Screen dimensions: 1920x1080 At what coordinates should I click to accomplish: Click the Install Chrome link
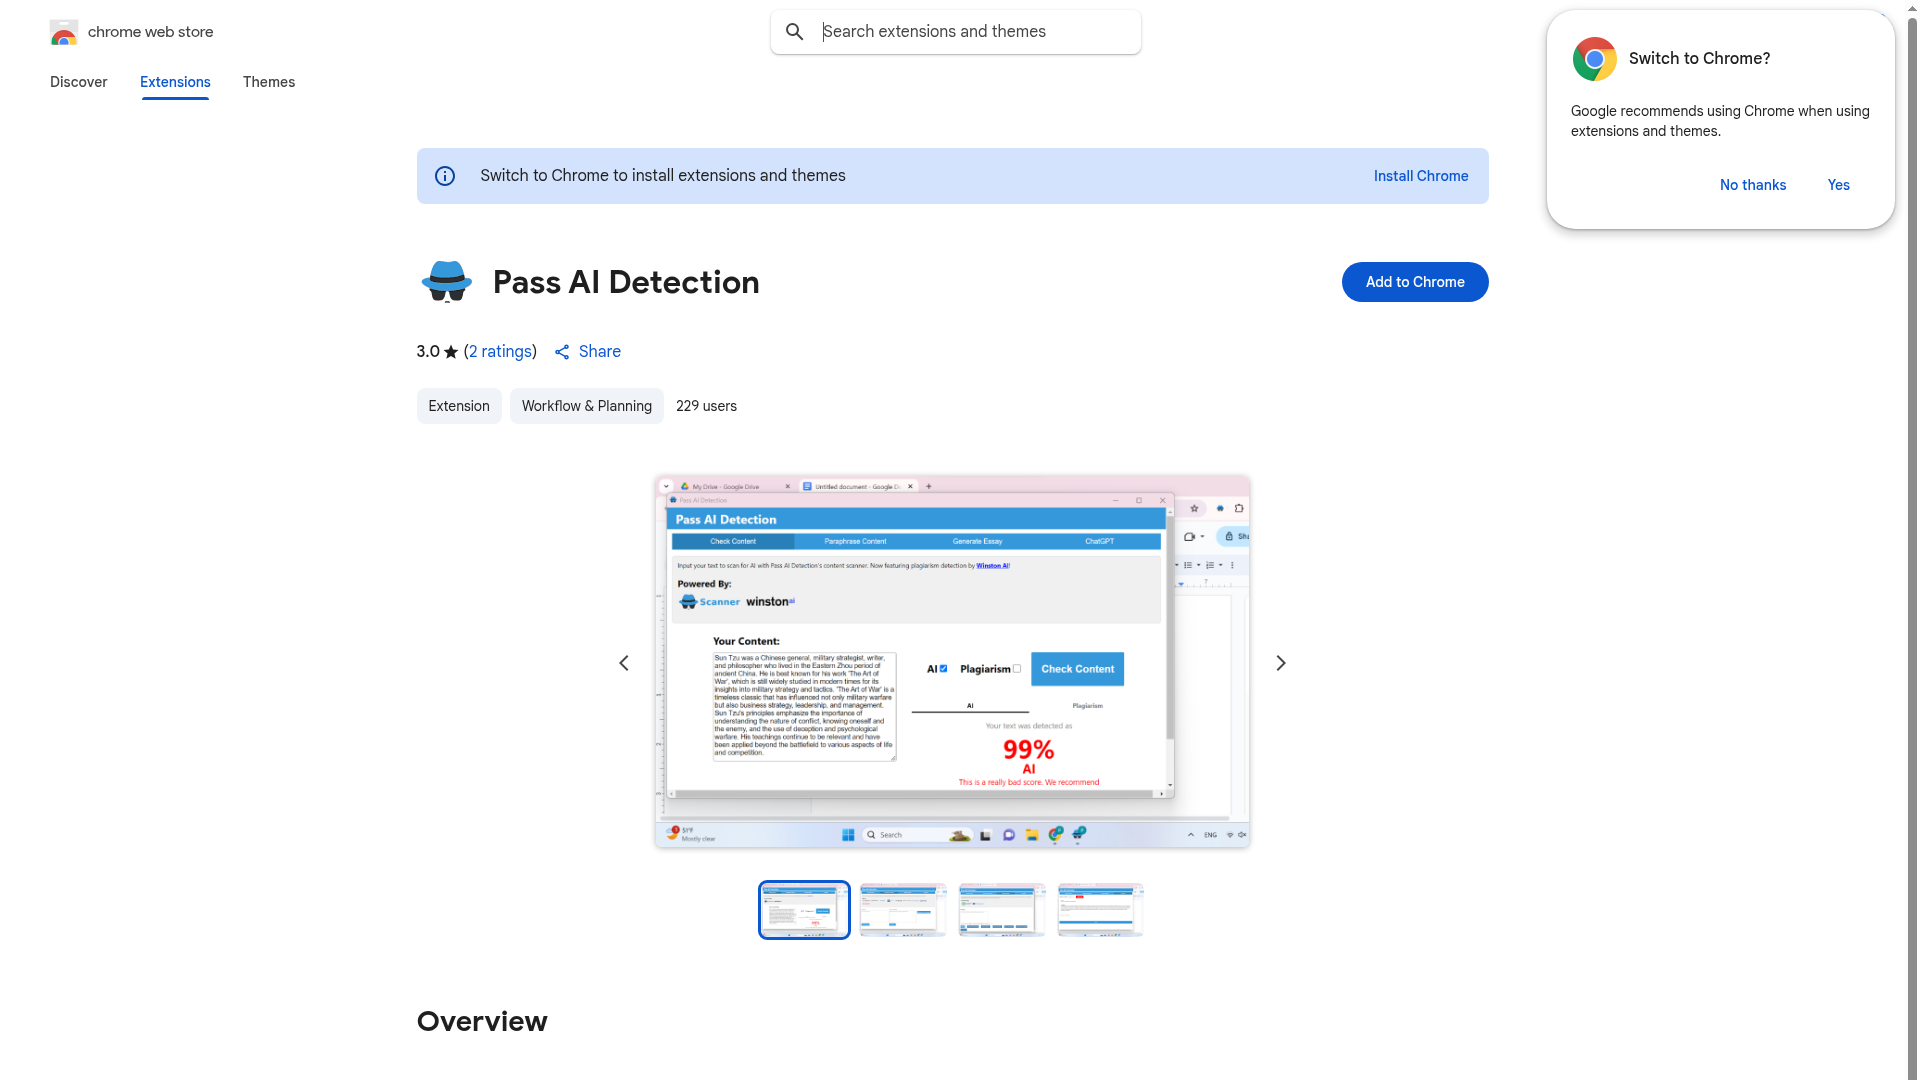1421,176
